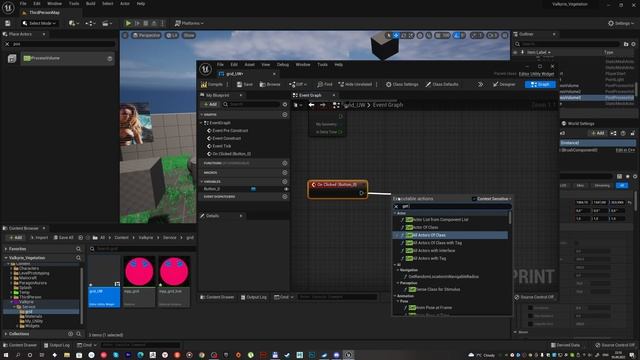Open settings gear in My Blueprint search row

pos(285,104)
